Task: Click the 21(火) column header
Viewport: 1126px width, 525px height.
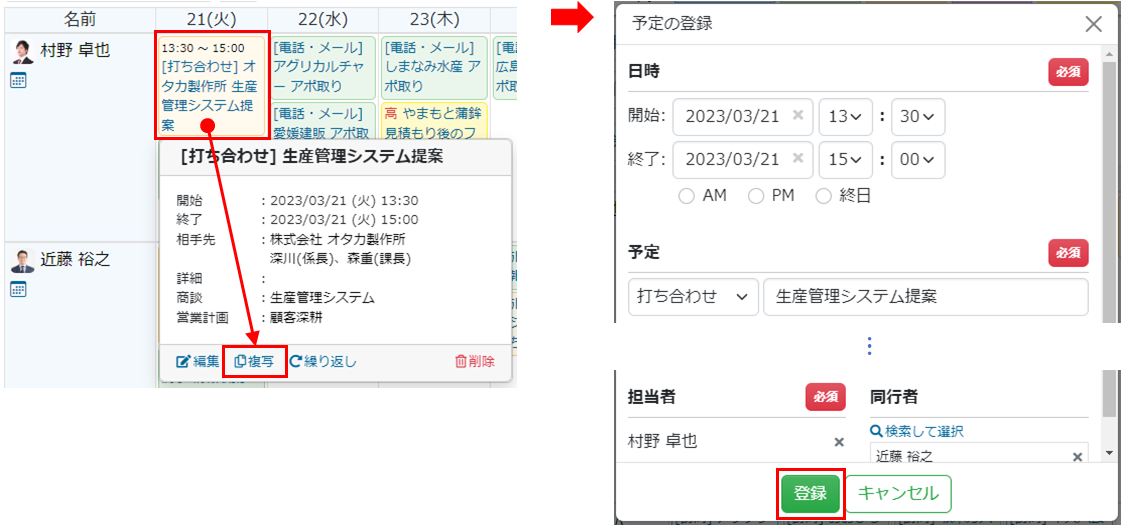Action: [x=212, y=19]
